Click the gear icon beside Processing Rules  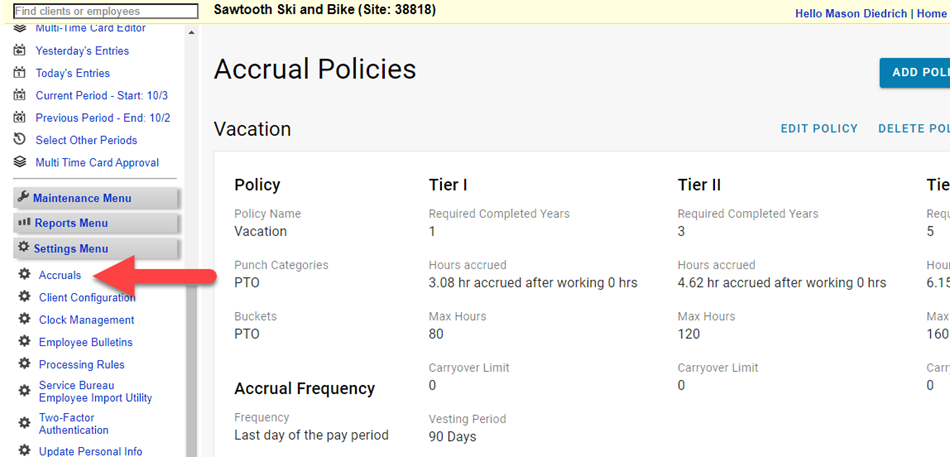coord(24,365)
